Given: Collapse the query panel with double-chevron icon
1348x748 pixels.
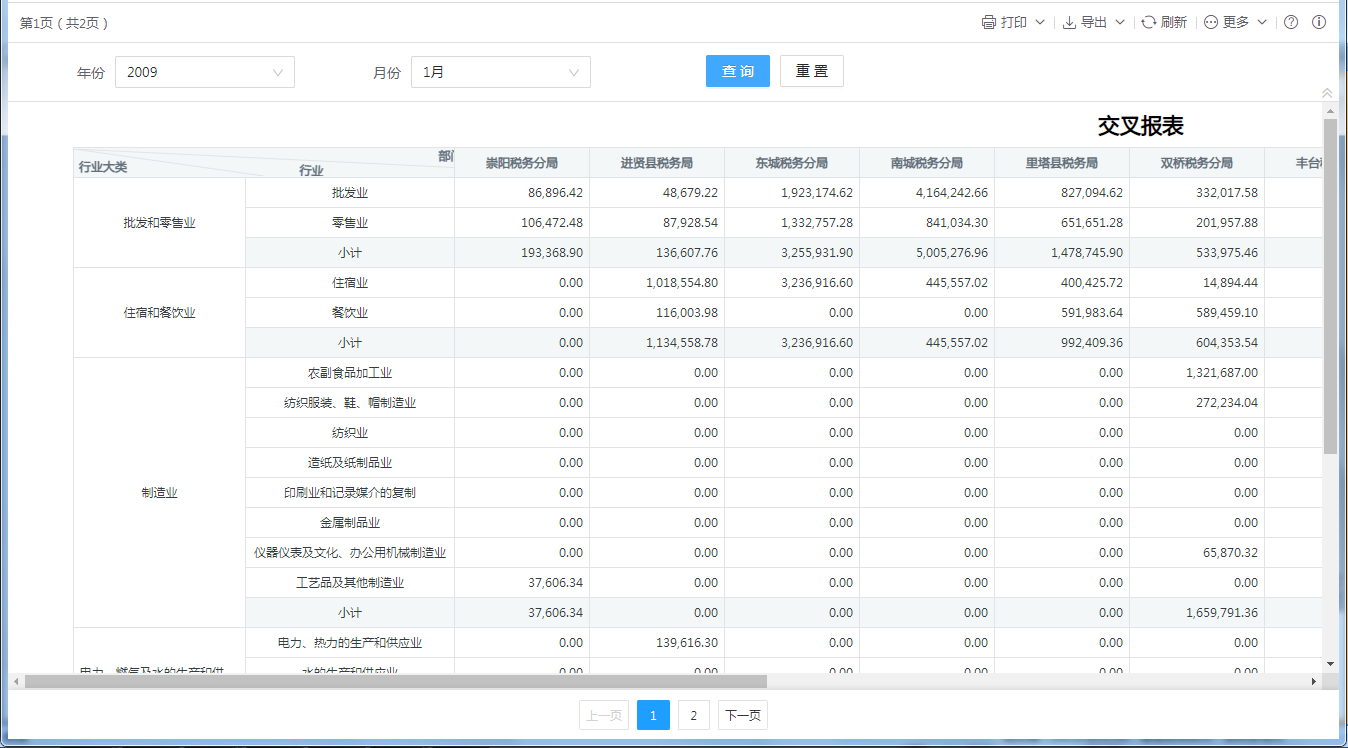Looking at the screenshot, I should [1327, 93].
